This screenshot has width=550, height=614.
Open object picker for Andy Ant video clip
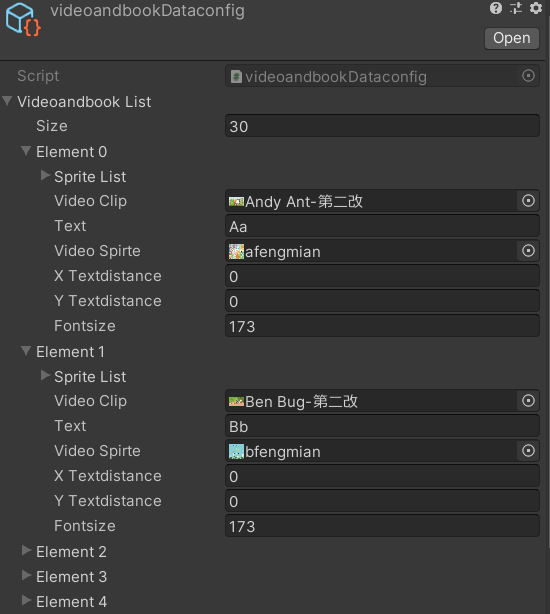(x=528, y=201)
